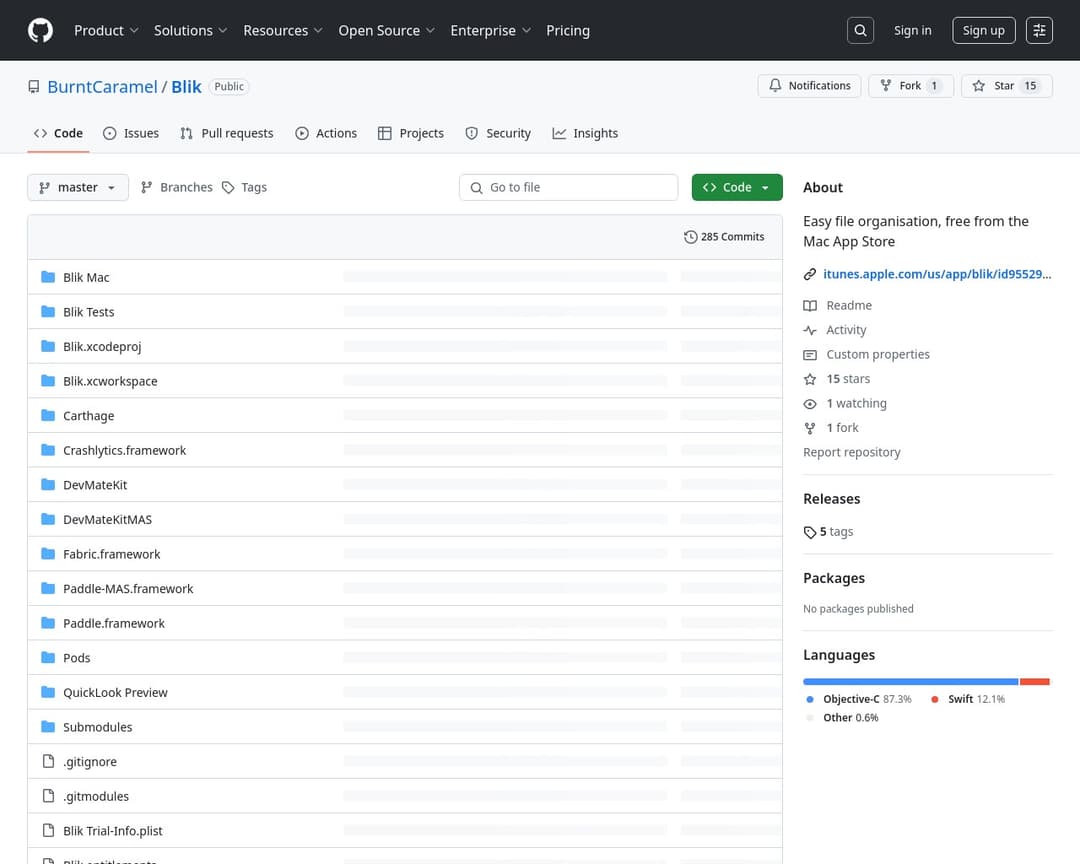The height and width of the screenshot is (864, 1080).
Task: Open the green Code dropdown
Action: (737, 187)
